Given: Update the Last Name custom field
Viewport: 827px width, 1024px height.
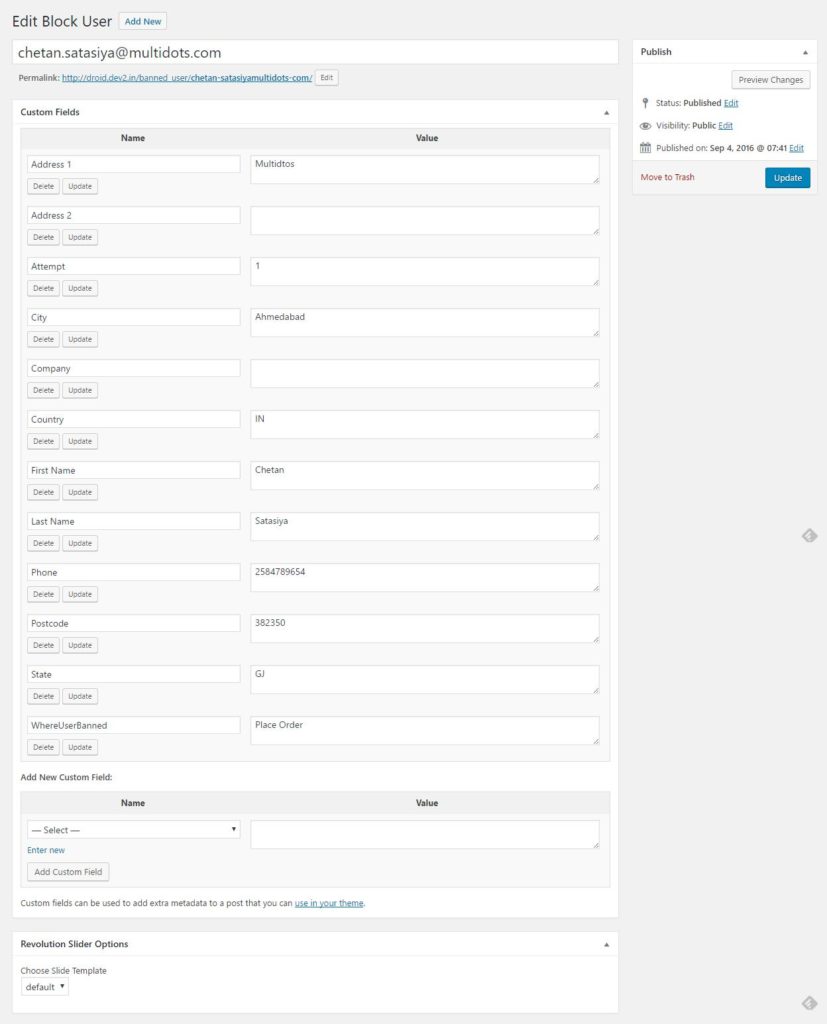Looking at the screenshot, I should tap(80, 543).
